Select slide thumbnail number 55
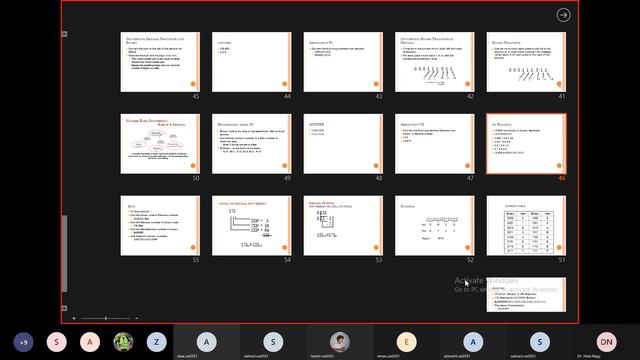This screenshot has height=360, width=640. (160, 226)
